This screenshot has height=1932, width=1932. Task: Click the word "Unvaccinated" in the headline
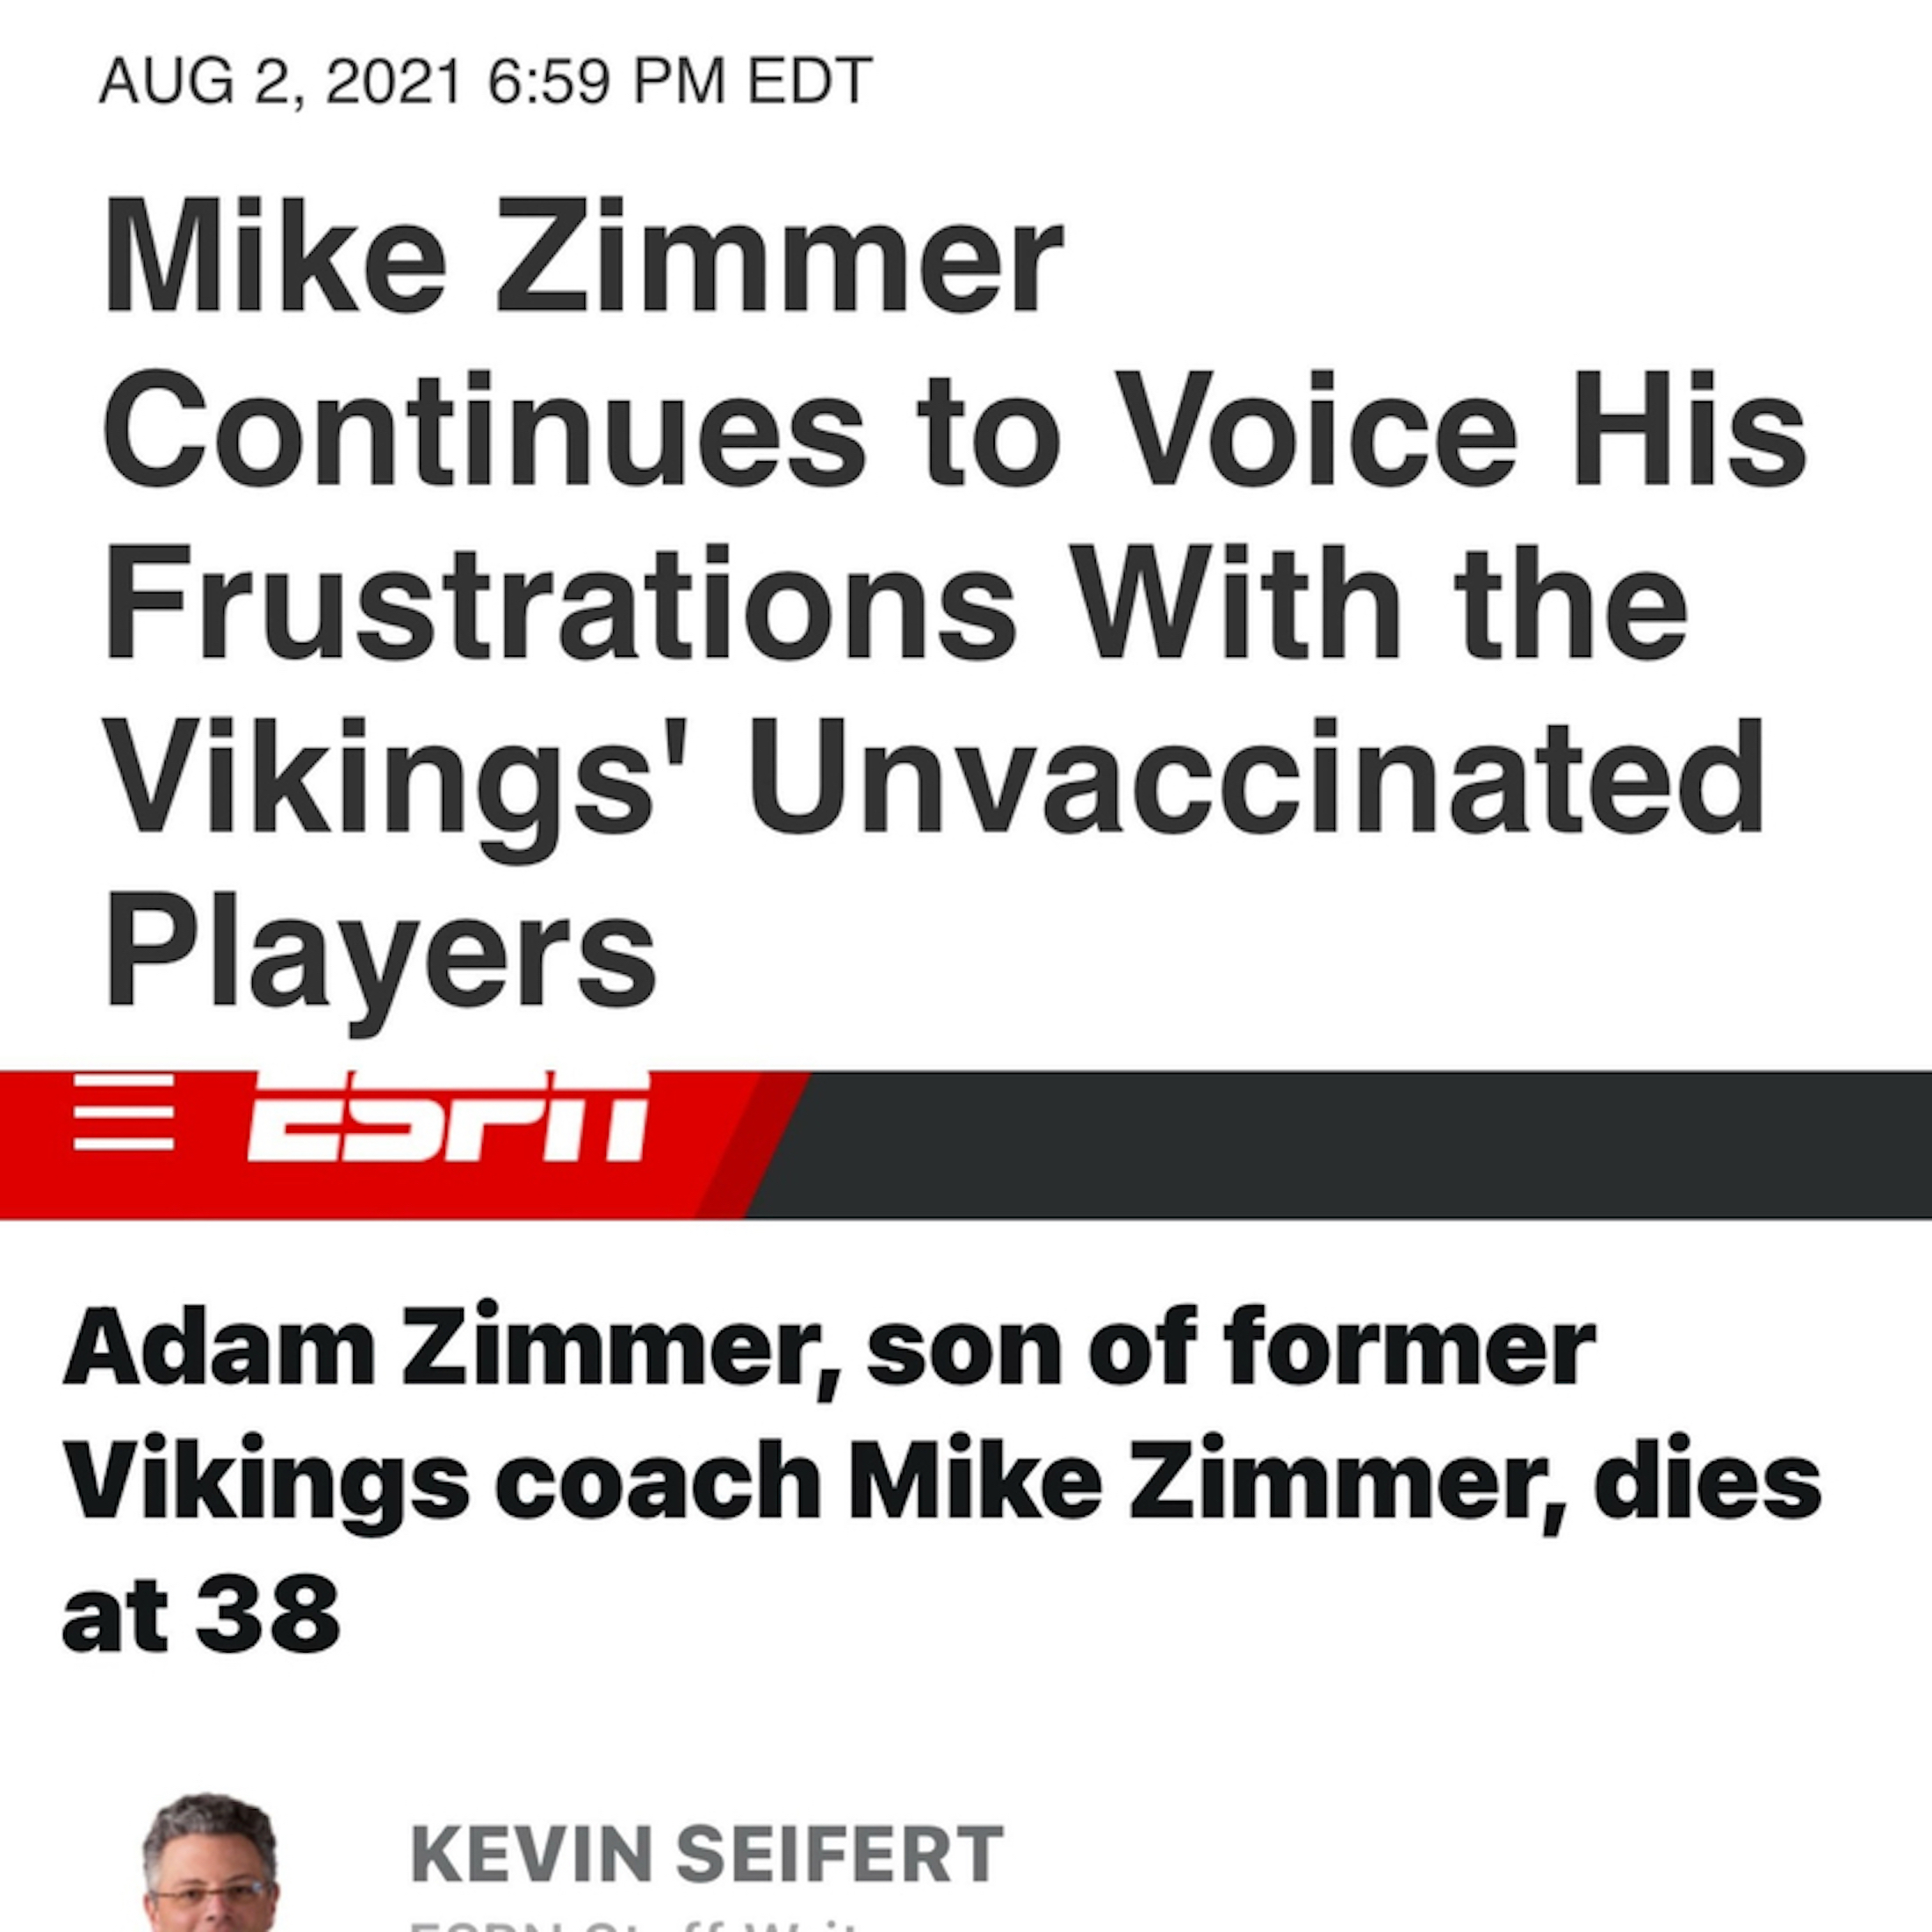1255,777
